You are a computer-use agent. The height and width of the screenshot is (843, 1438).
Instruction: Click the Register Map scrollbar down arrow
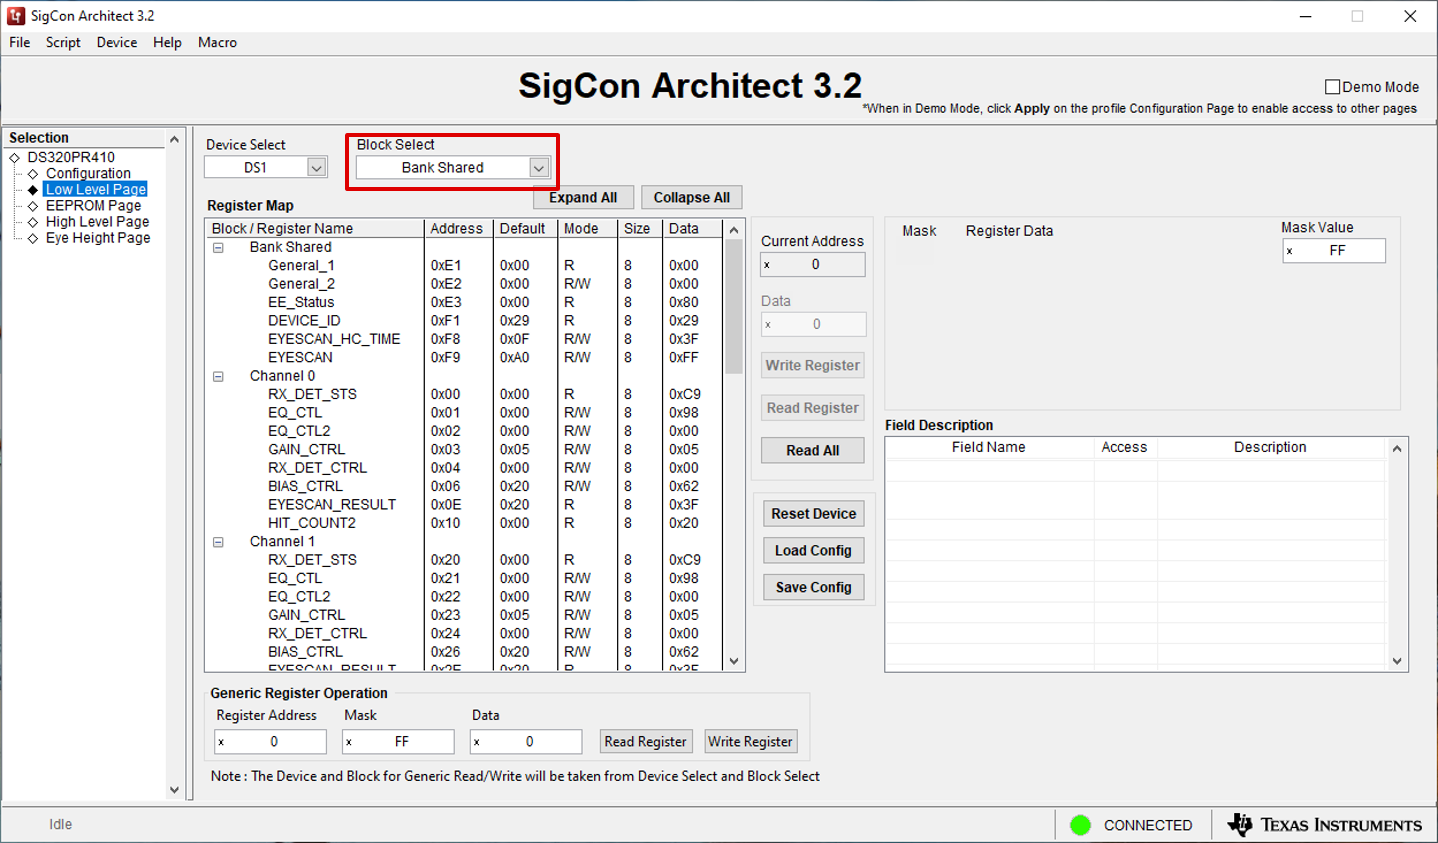[x=734, y=661]
